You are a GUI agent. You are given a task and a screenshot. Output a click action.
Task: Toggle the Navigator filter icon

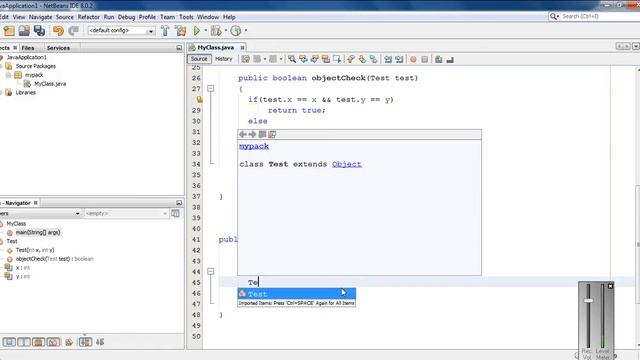click(x=176, y=213)
